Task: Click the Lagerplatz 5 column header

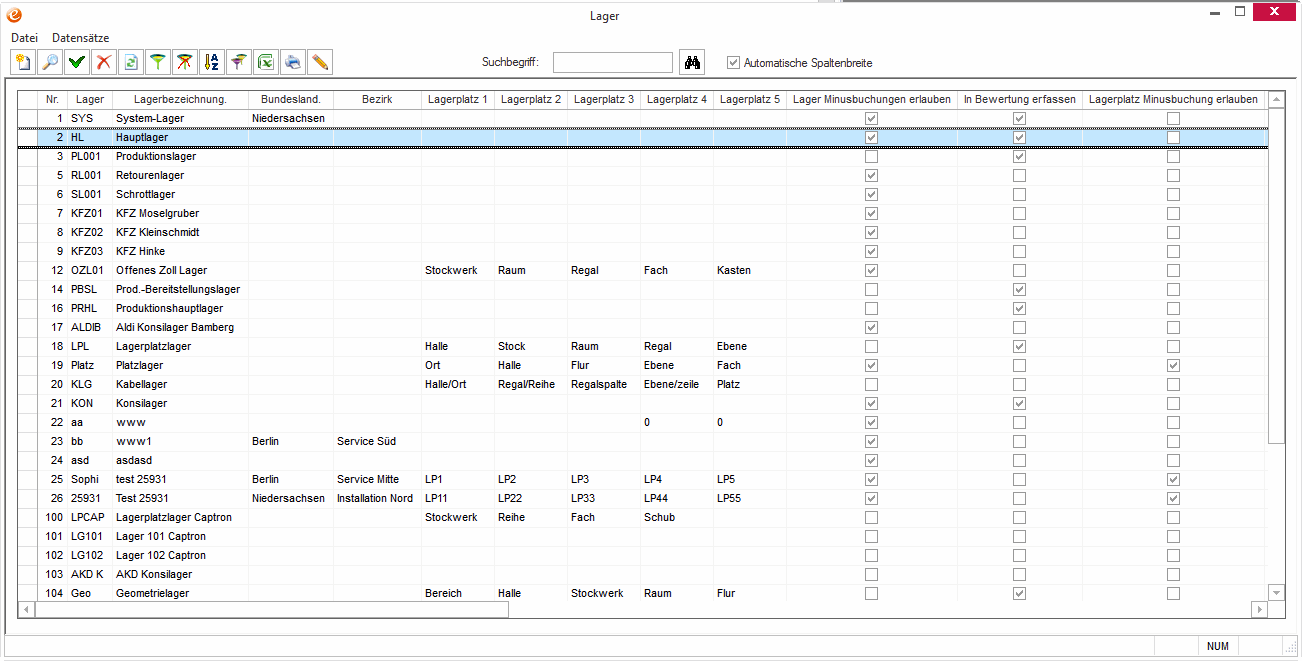Action: pos(750,99)
